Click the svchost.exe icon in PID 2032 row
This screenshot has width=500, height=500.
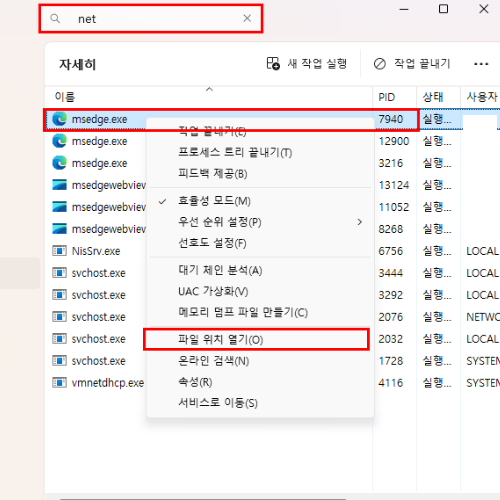(x=59, y=339)
